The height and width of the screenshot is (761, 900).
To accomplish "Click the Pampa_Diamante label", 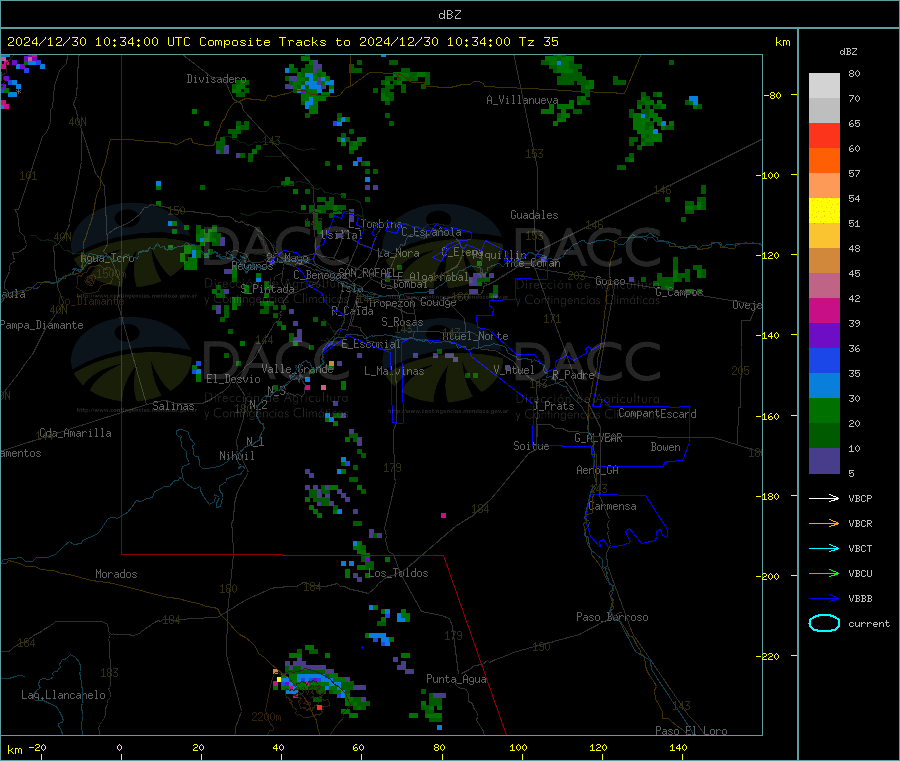I will point(41,325).
